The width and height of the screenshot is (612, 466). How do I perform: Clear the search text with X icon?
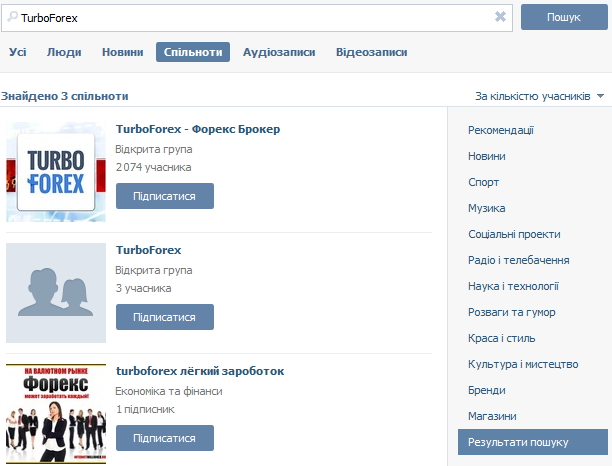500,17
